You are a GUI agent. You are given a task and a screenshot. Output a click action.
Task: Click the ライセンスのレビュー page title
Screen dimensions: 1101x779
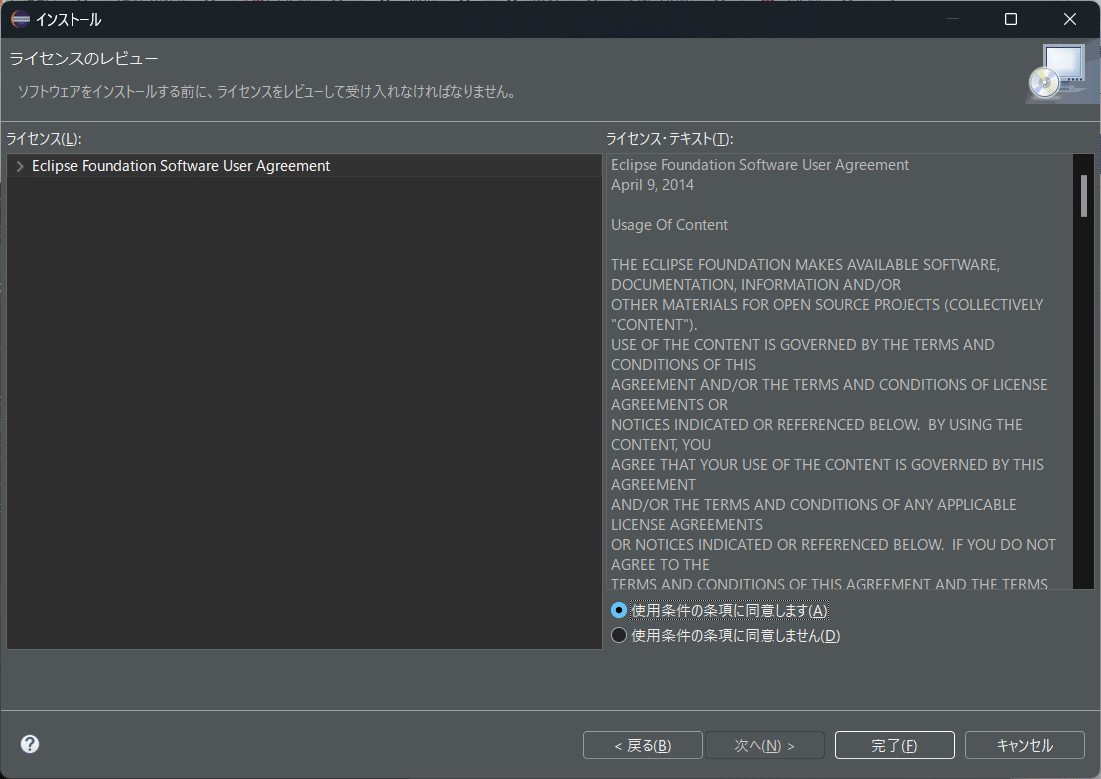click(84, 58)
